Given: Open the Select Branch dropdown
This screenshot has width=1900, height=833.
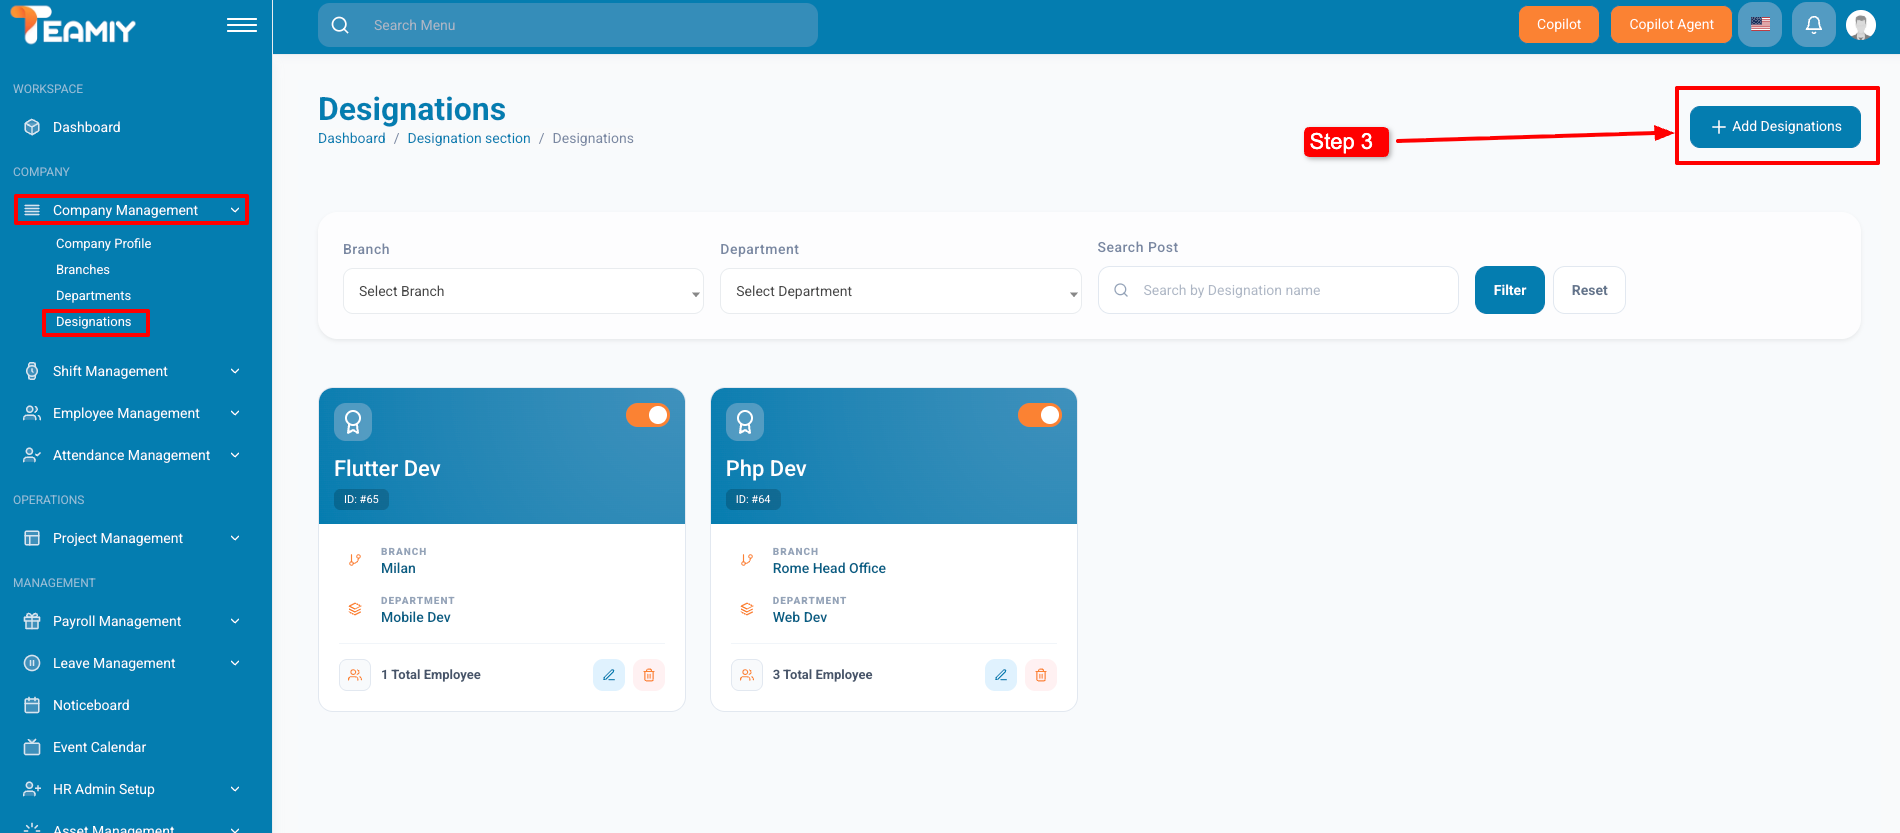Looking at the screenshot, I should (x=523, y=291).
